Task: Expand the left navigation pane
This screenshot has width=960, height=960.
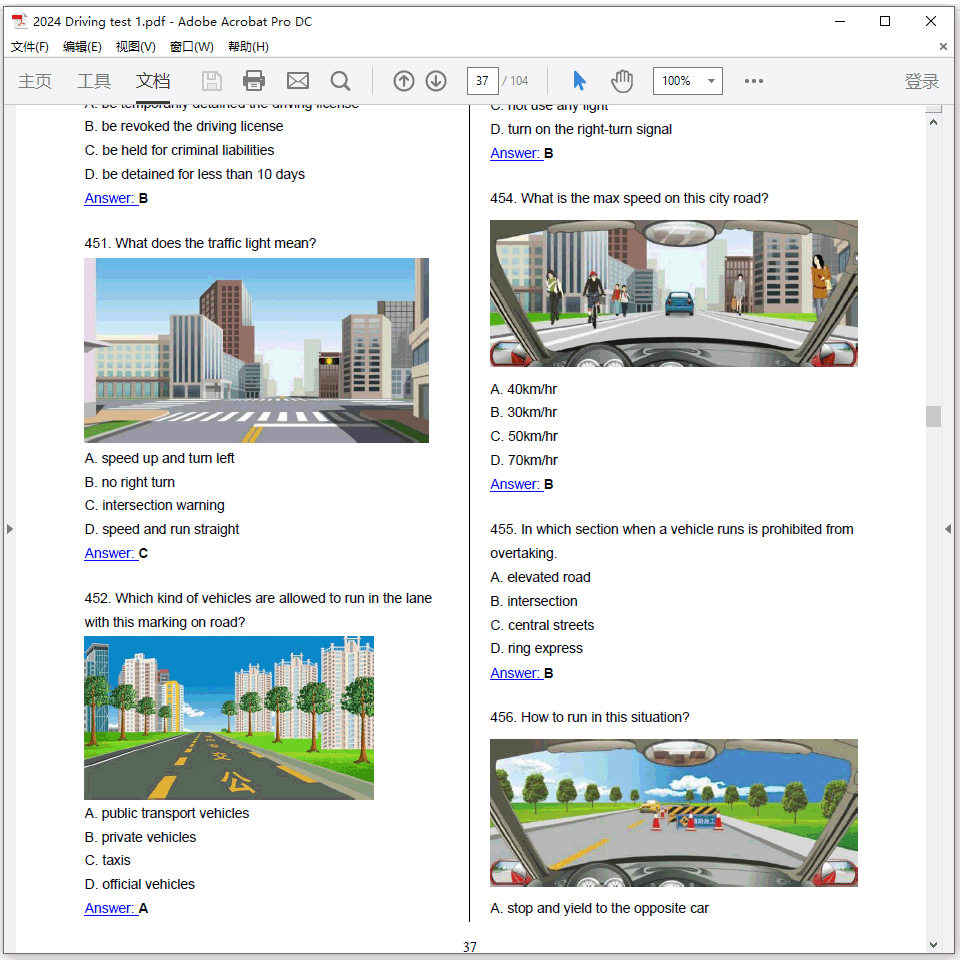Action: coord(10,528)
